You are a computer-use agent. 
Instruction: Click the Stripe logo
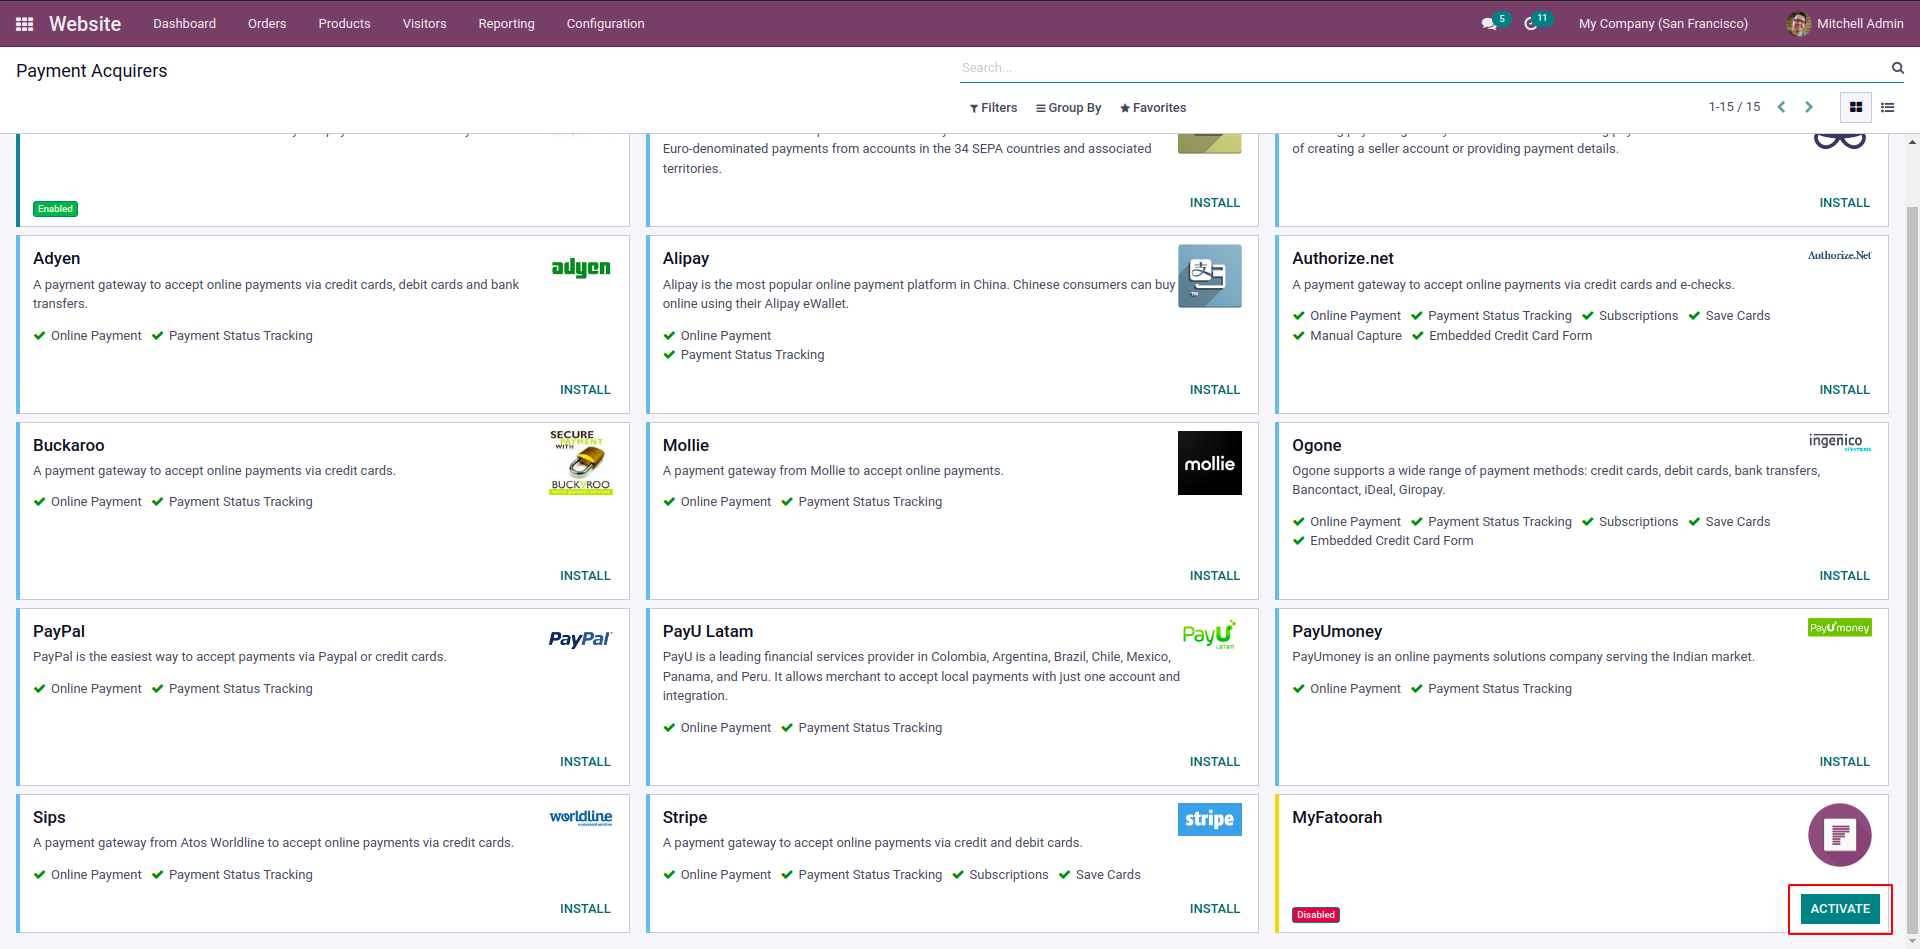pyautogui.click(x=1210, y=819)
